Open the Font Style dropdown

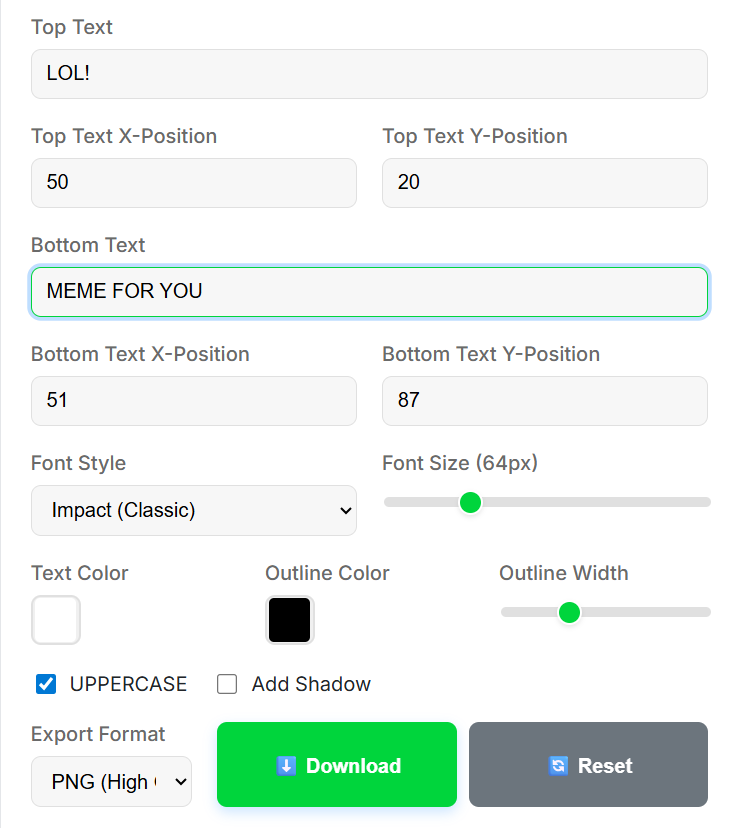point(194,510)
